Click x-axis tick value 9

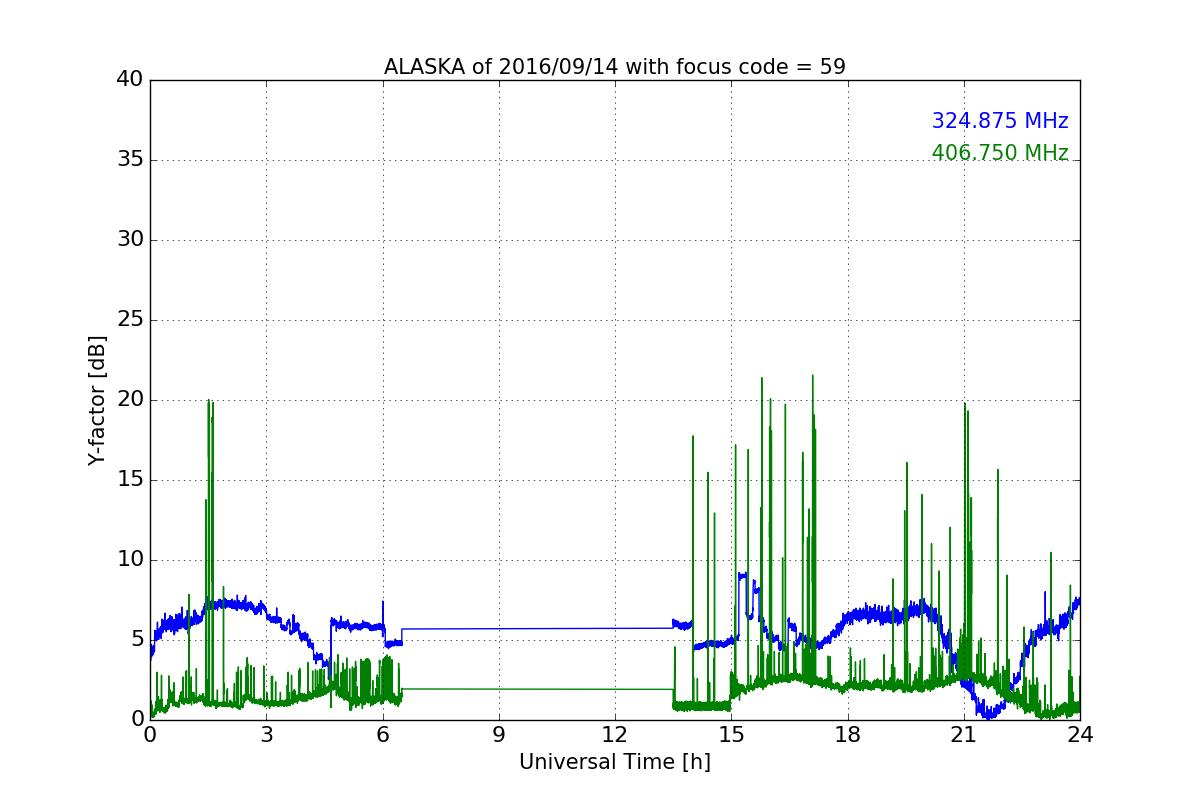coord(498,735)
